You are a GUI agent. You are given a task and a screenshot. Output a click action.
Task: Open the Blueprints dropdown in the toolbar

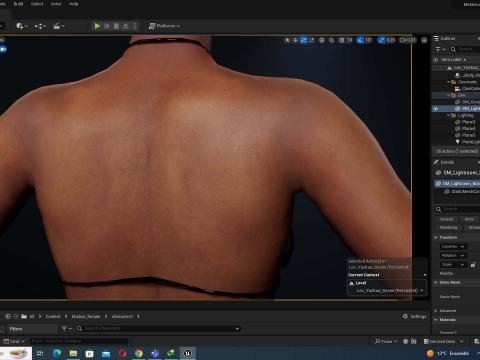tap(40, 26)
